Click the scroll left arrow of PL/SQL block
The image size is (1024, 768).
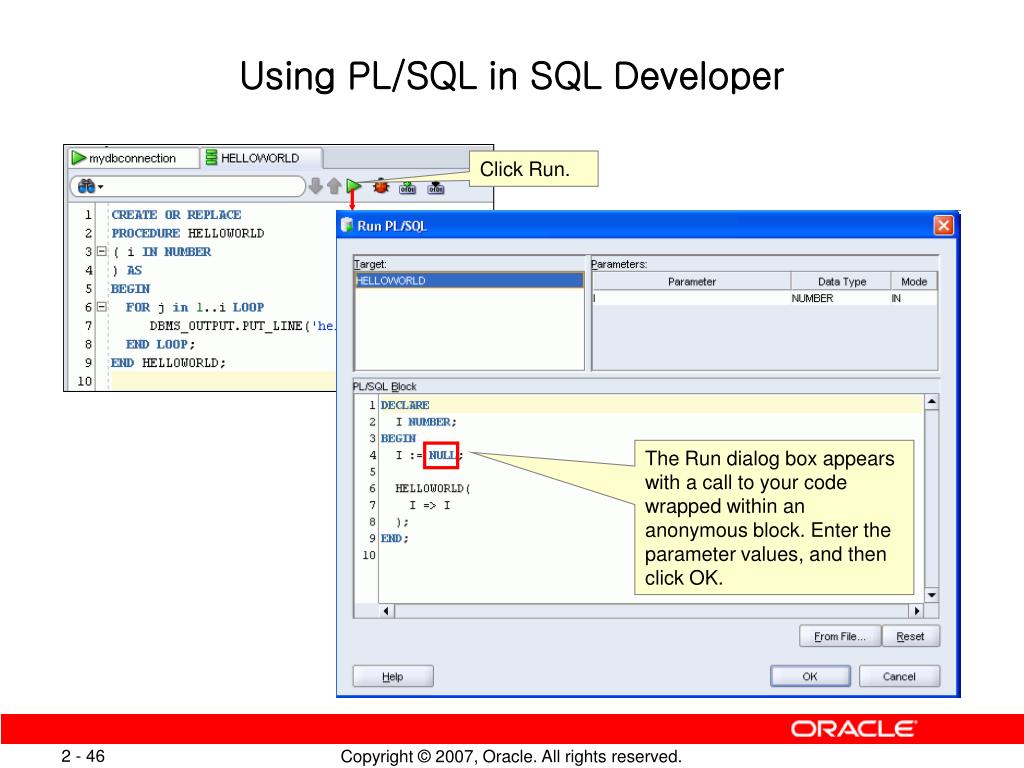tap(387, 611)
